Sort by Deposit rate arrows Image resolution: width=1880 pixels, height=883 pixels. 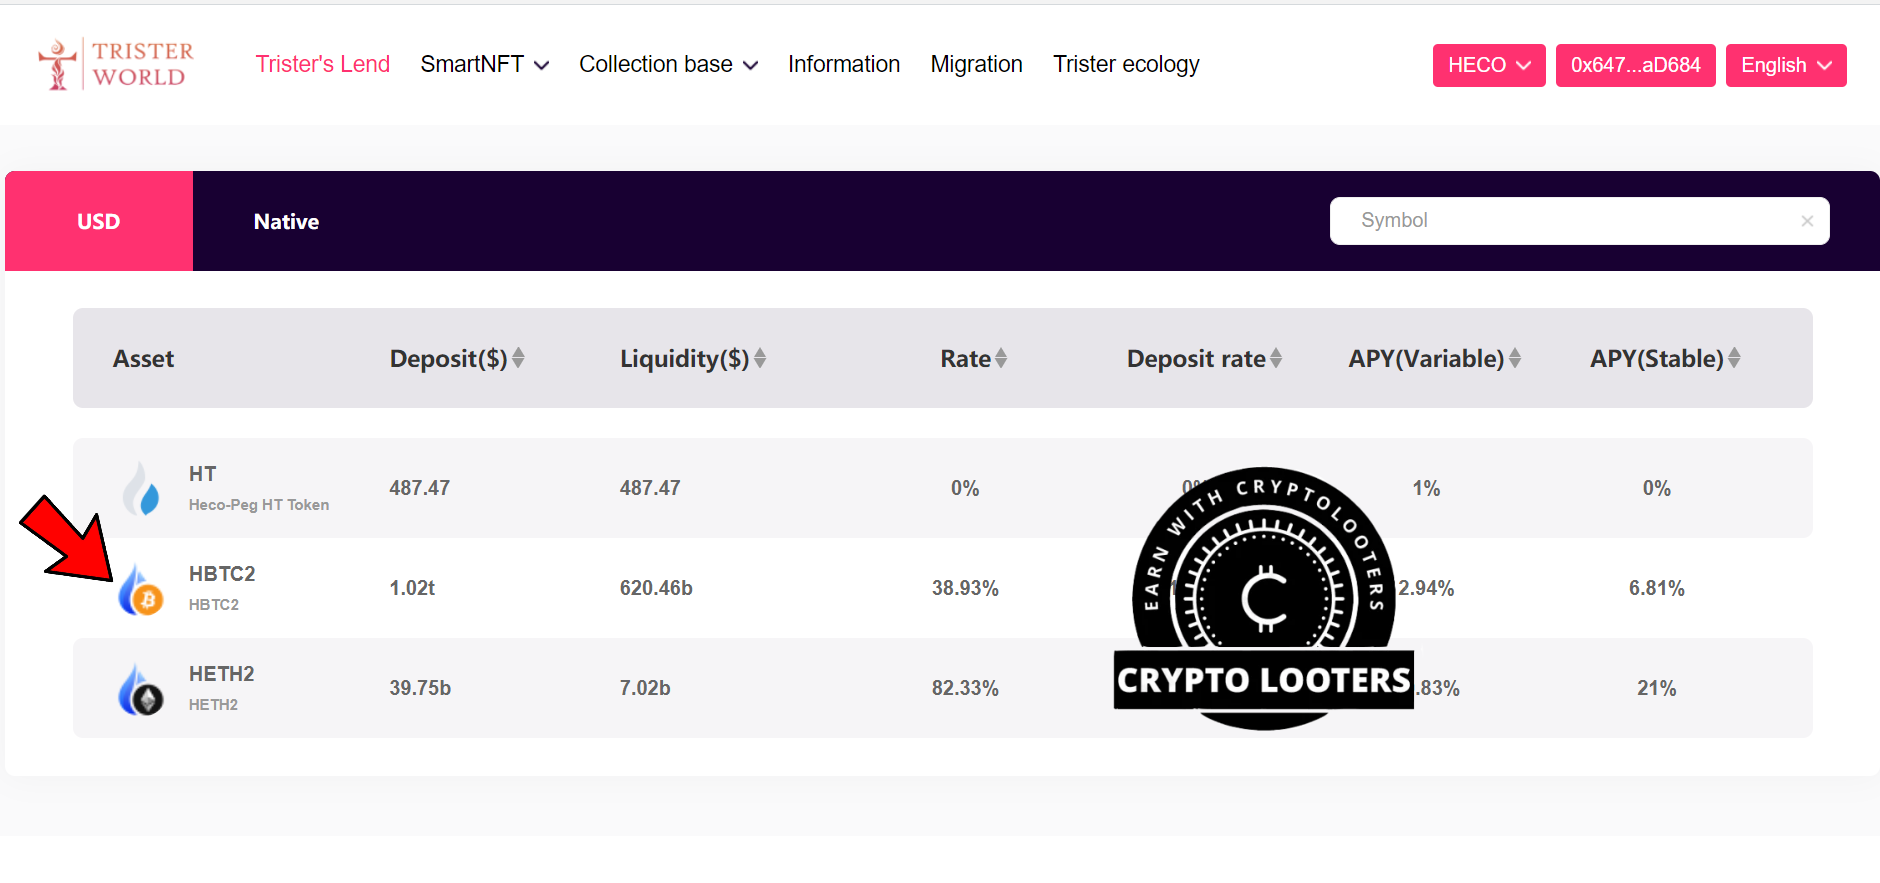(1276, 358)
